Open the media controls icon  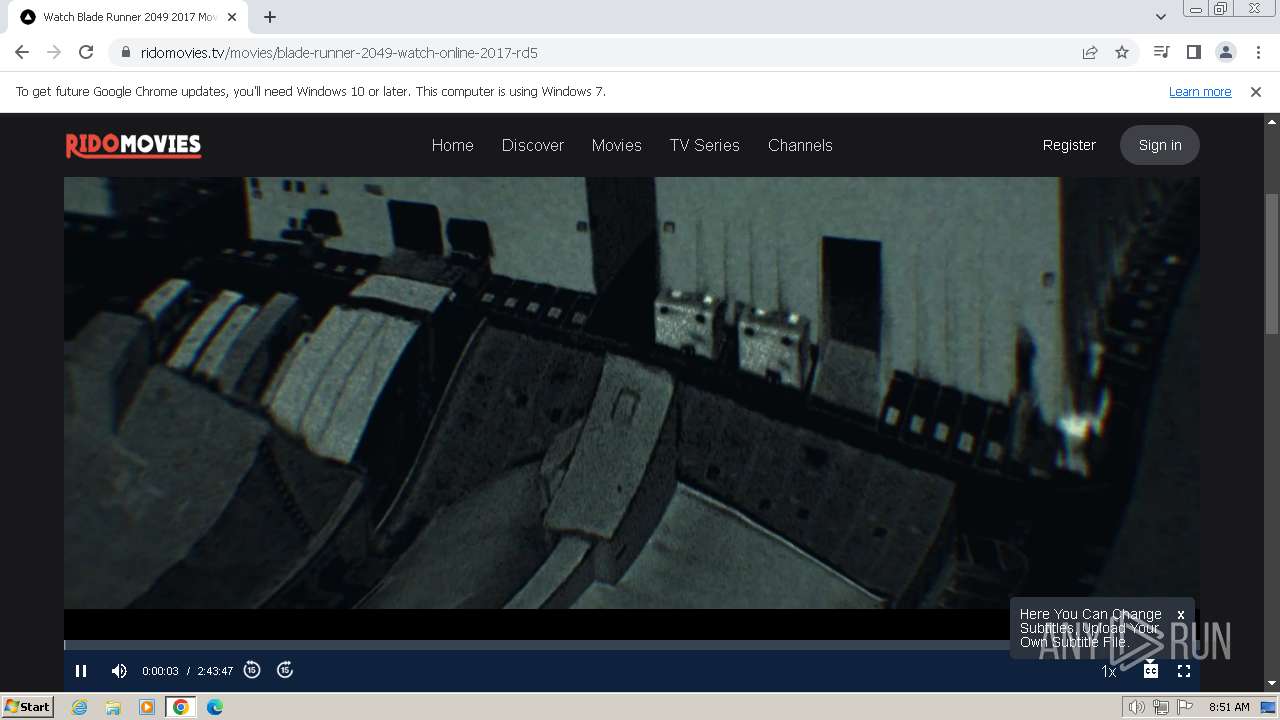[x=1161, y=52]
